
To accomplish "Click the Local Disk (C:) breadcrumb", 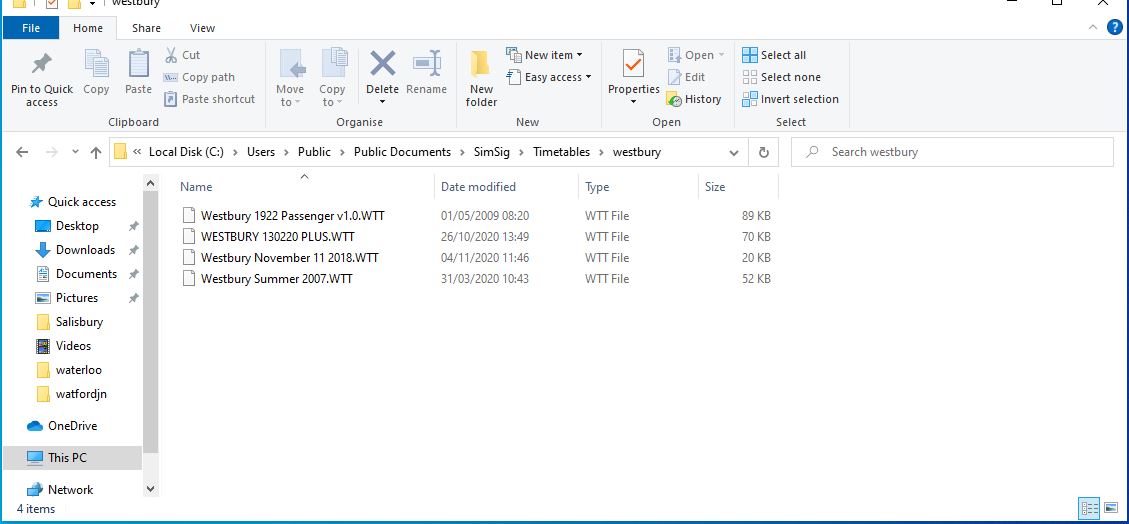I will click(x=186, y=152).
